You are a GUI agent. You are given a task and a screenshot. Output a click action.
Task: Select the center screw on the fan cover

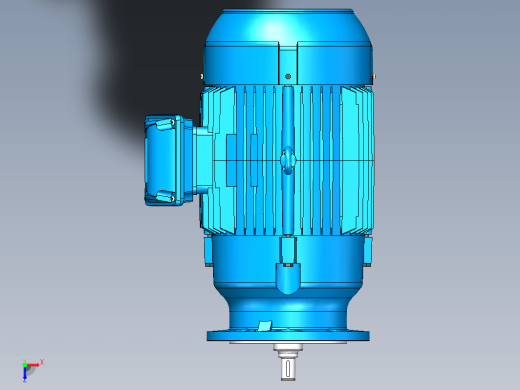(288, 76)
